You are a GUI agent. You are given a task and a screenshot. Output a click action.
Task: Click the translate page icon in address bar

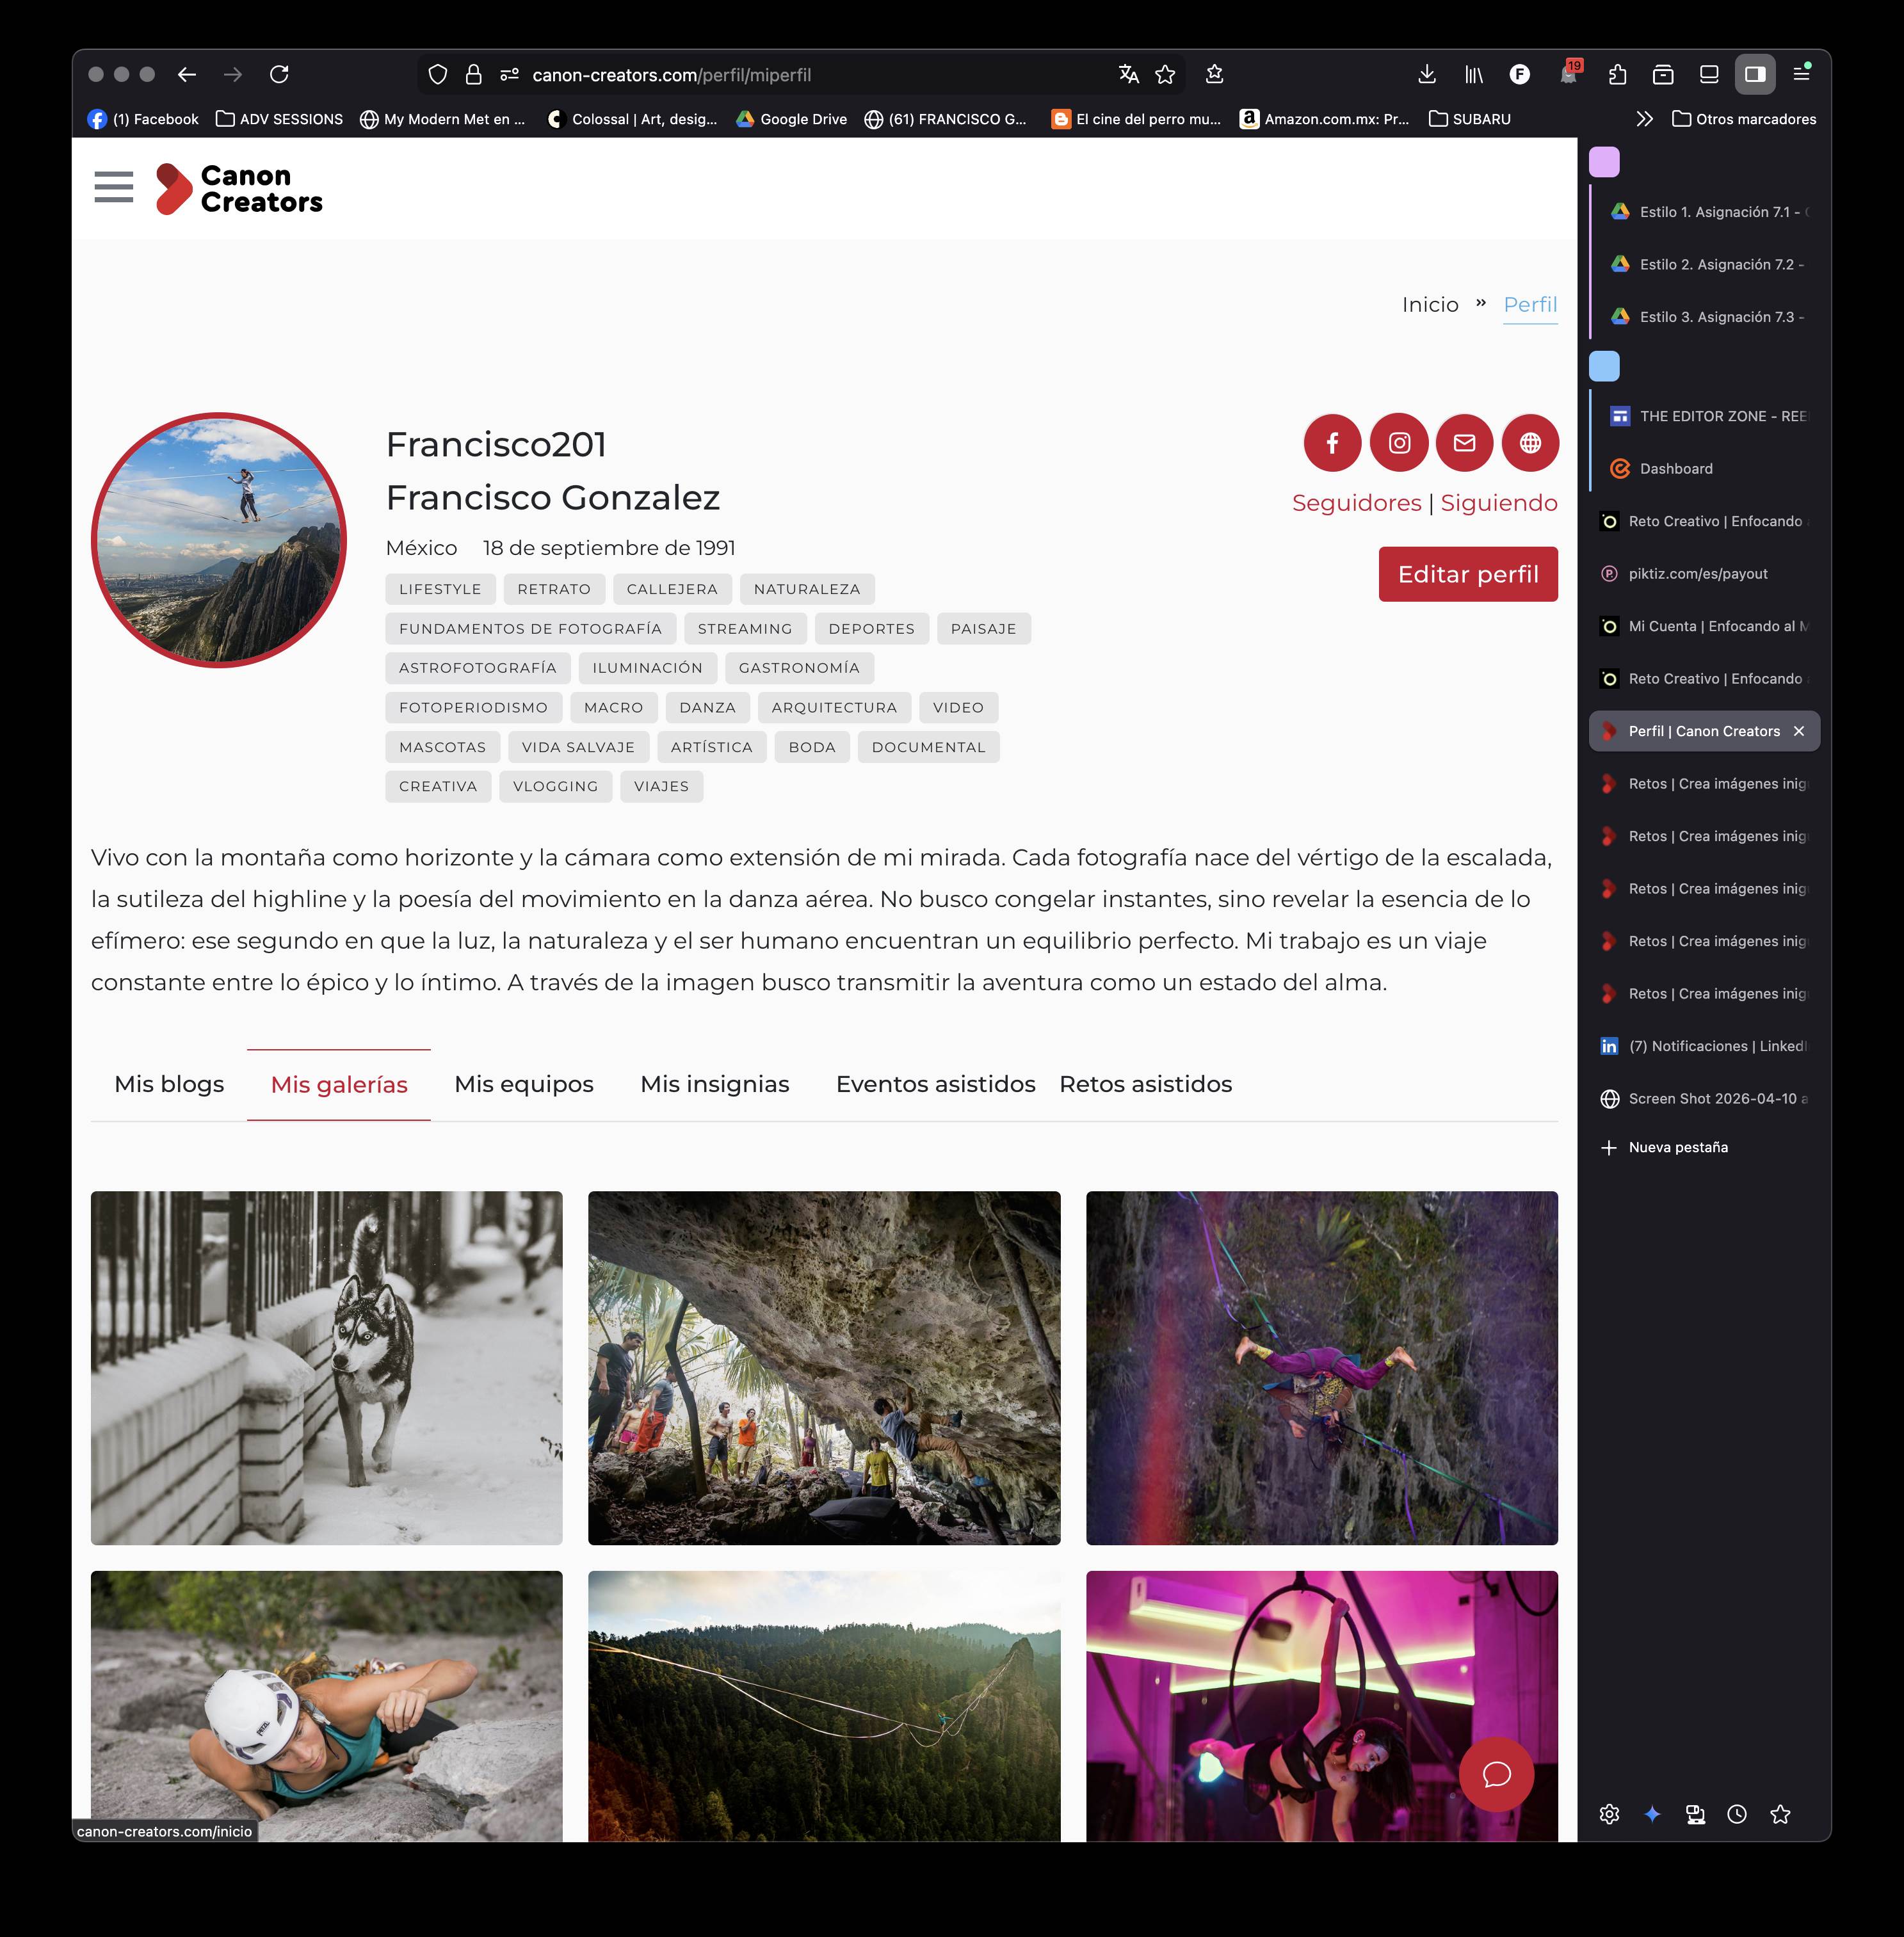tap(1129, 74)
